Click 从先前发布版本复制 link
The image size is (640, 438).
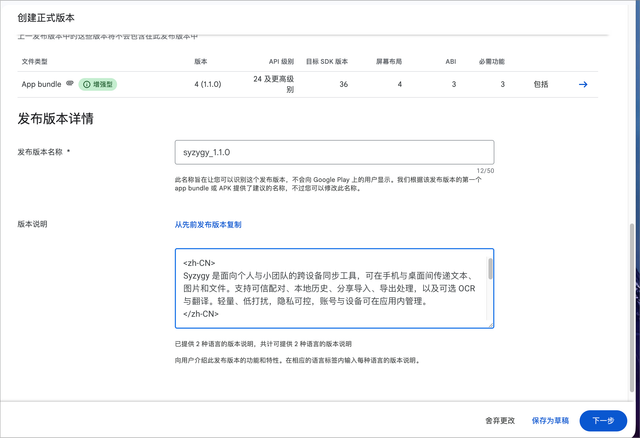point(208,225)
